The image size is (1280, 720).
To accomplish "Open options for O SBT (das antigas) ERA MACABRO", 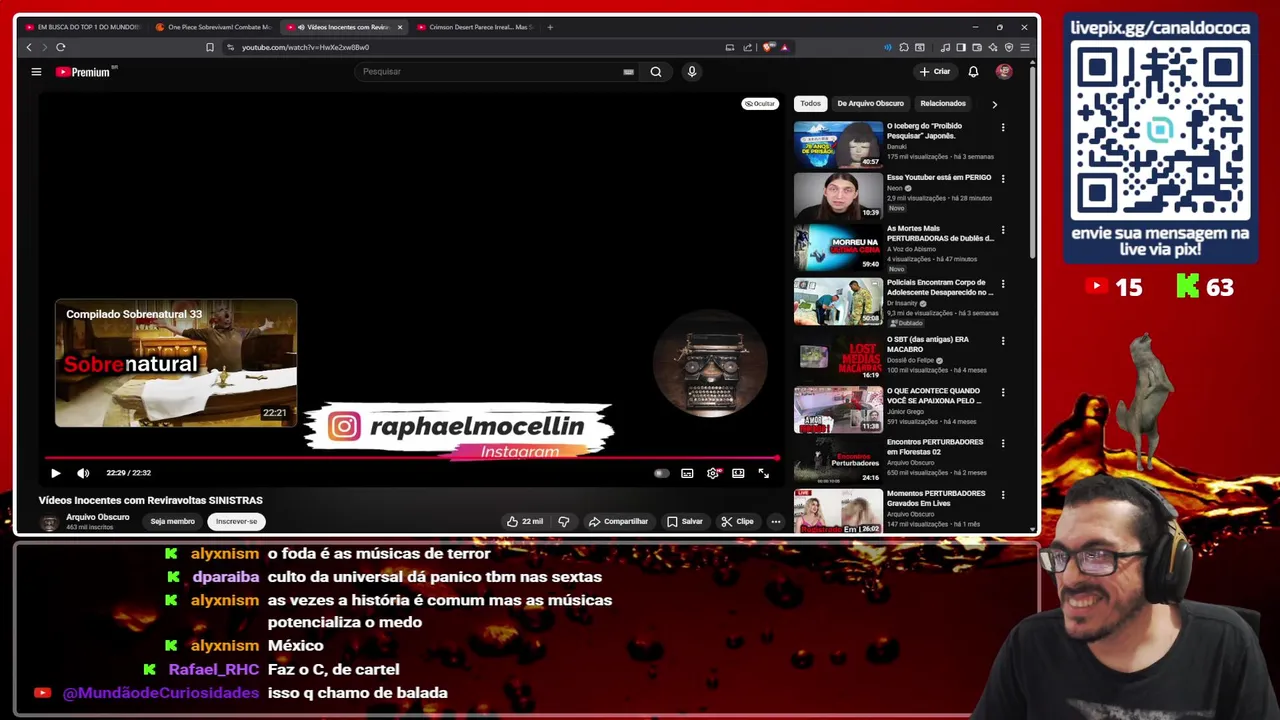I will (x=1003, y=341).
